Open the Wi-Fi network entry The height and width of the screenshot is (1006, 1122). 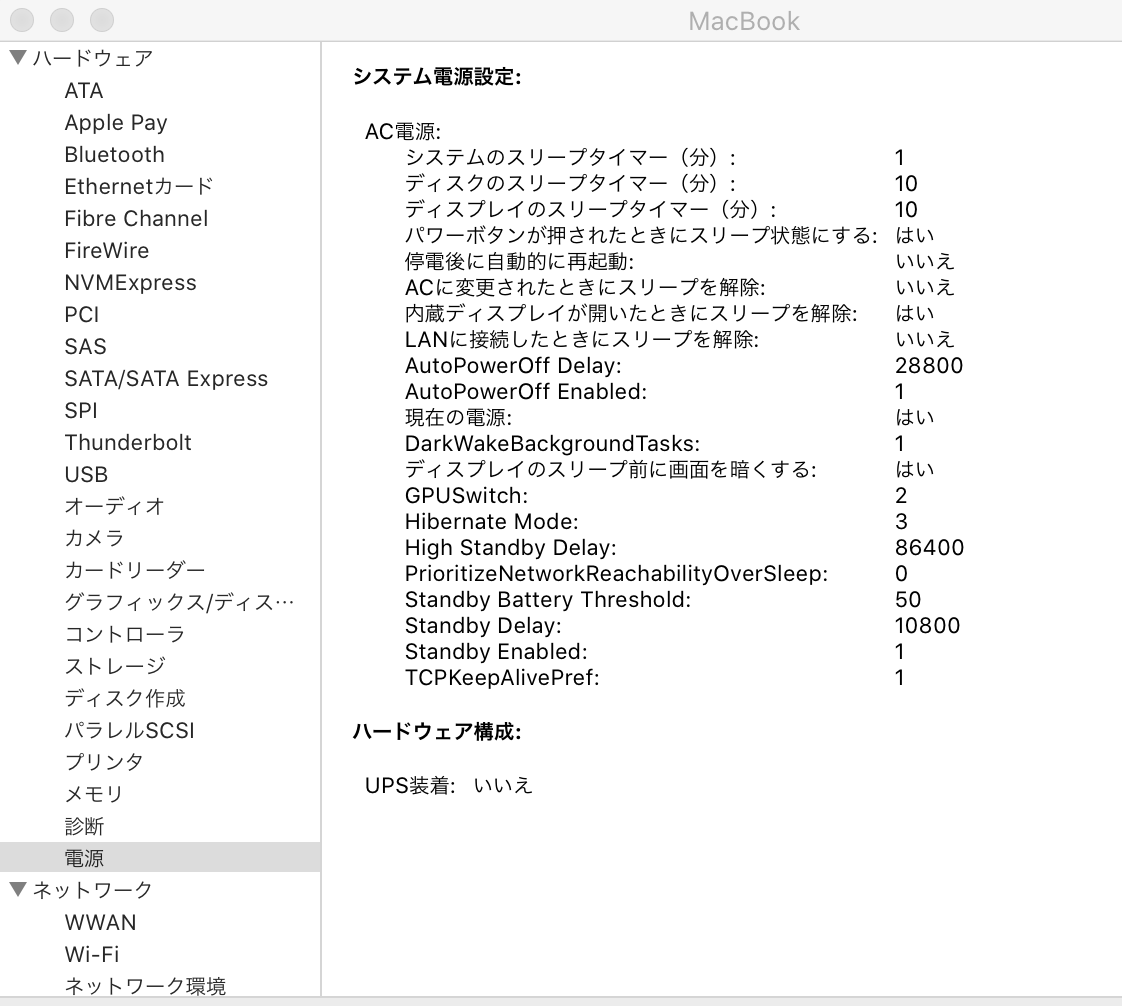click(x=92, y=954)
